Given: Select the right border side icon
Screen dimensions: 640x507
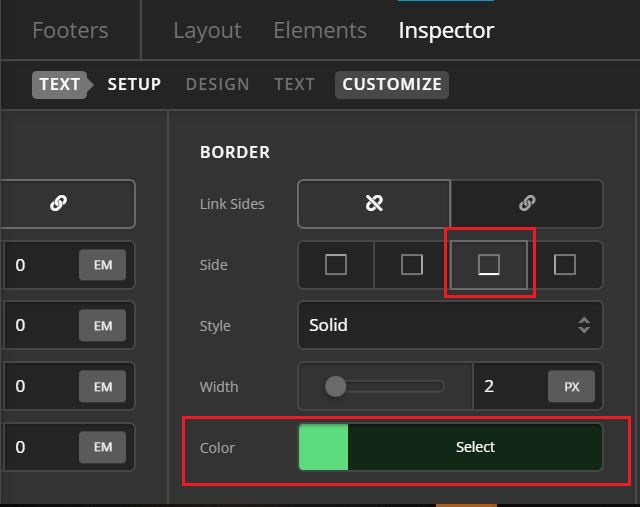Looking at the screenshot, I should [x=411, y=265].
